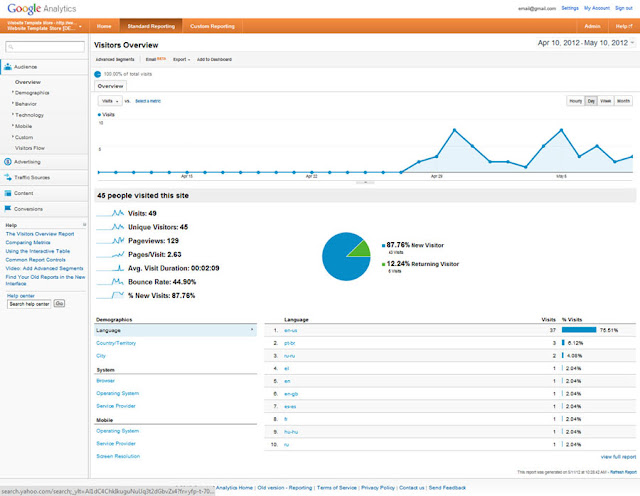Expand the Mobile sidebar section
640x496 pixels.
tap(22, 126)
